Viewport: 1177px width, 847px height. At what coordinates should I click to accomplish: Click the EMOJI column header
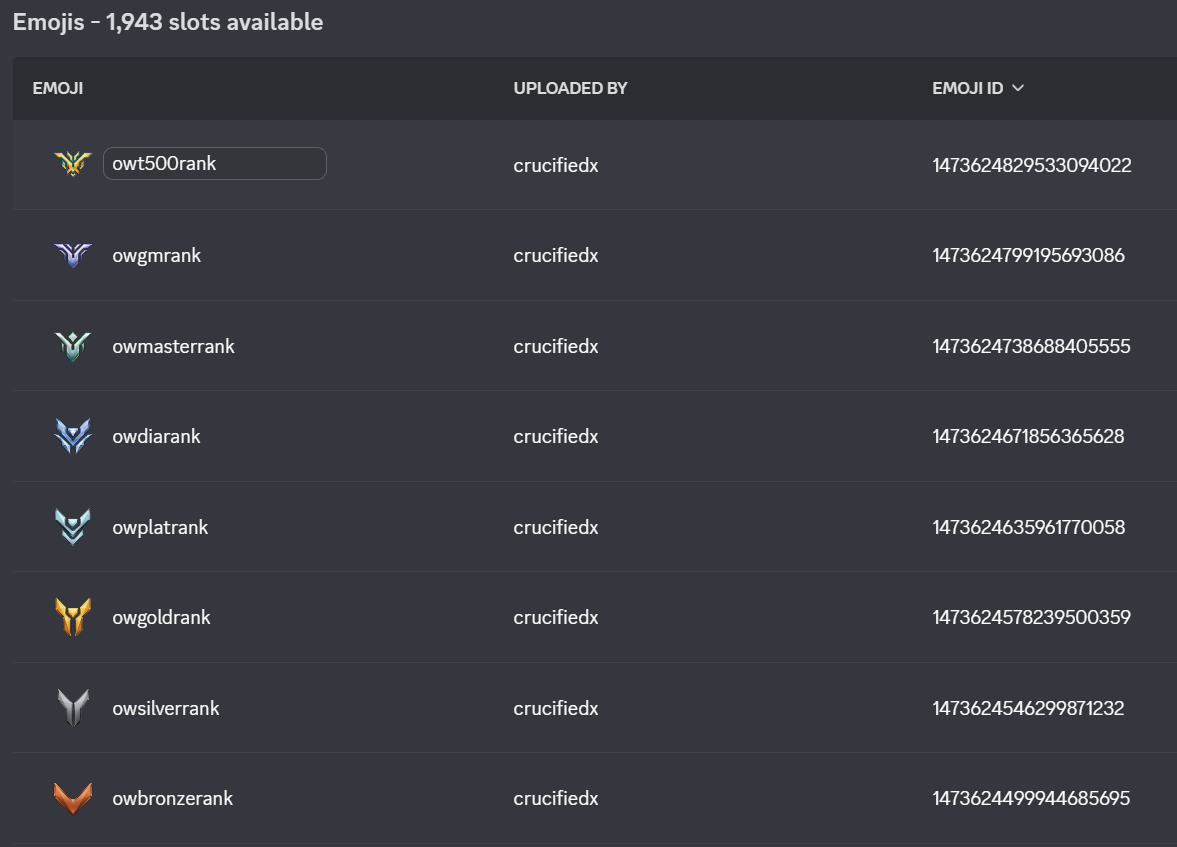(58, 89)
